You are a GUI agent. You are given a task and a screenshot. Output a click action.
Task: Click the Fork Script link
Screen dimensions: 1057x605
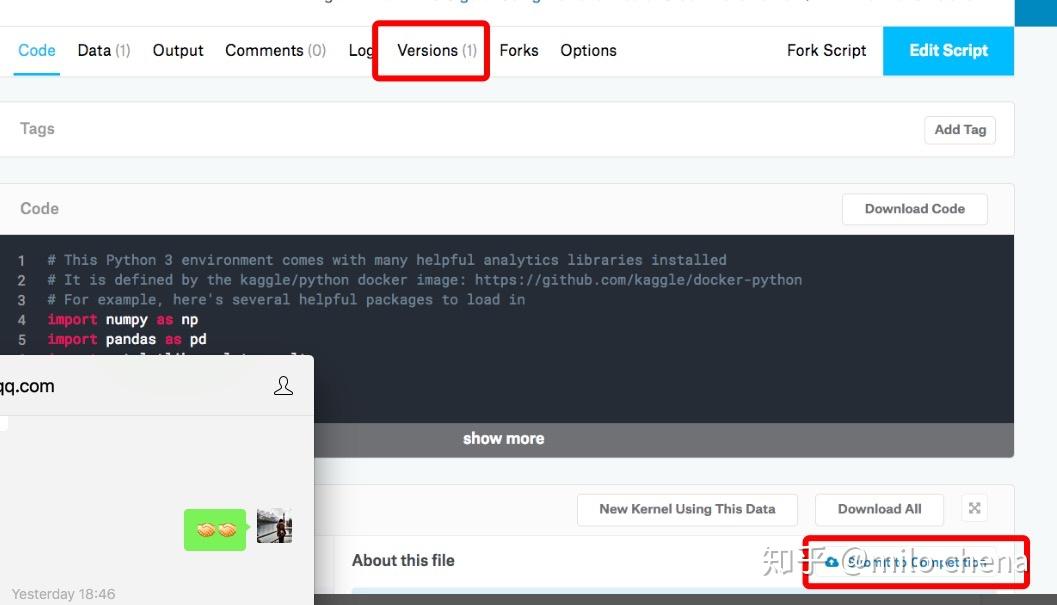(x=826, y=50)
